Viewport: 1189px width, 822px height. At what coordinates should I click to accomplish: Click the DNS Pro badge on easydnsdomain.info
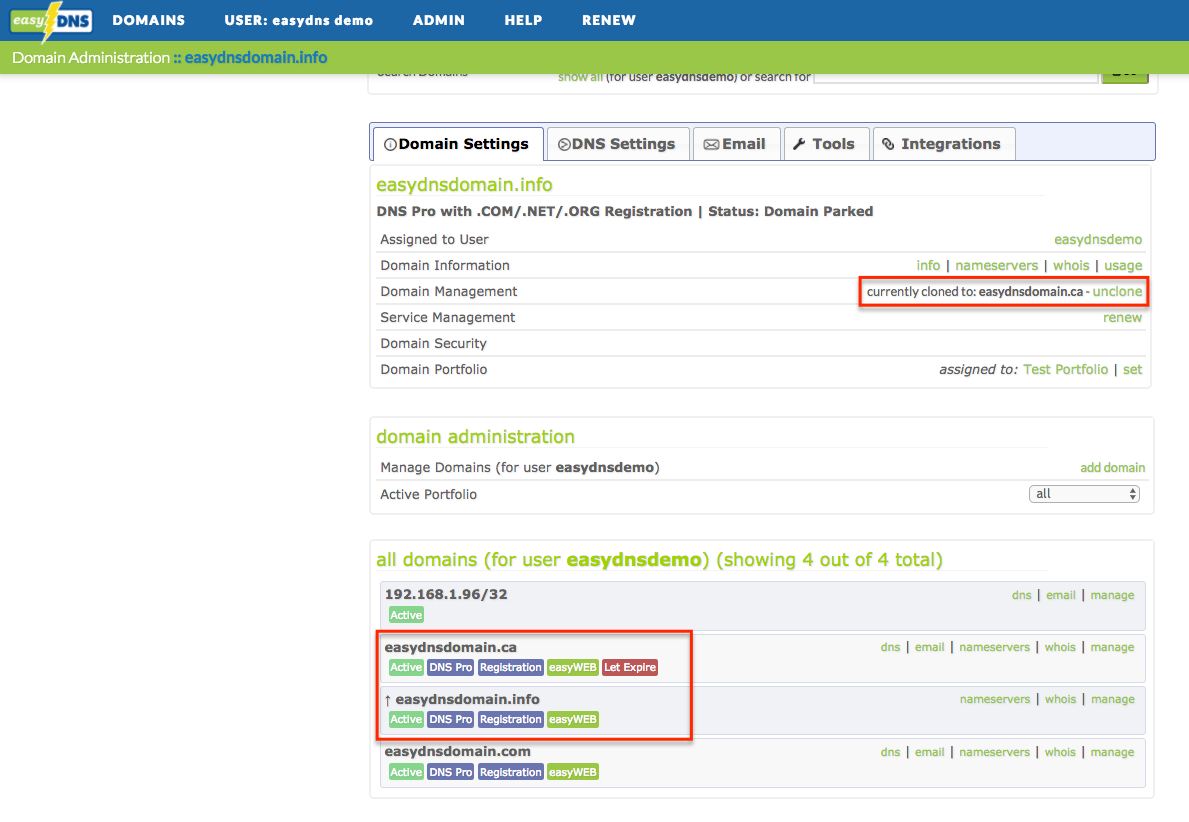pyautogui.click(x=450, y=720)
